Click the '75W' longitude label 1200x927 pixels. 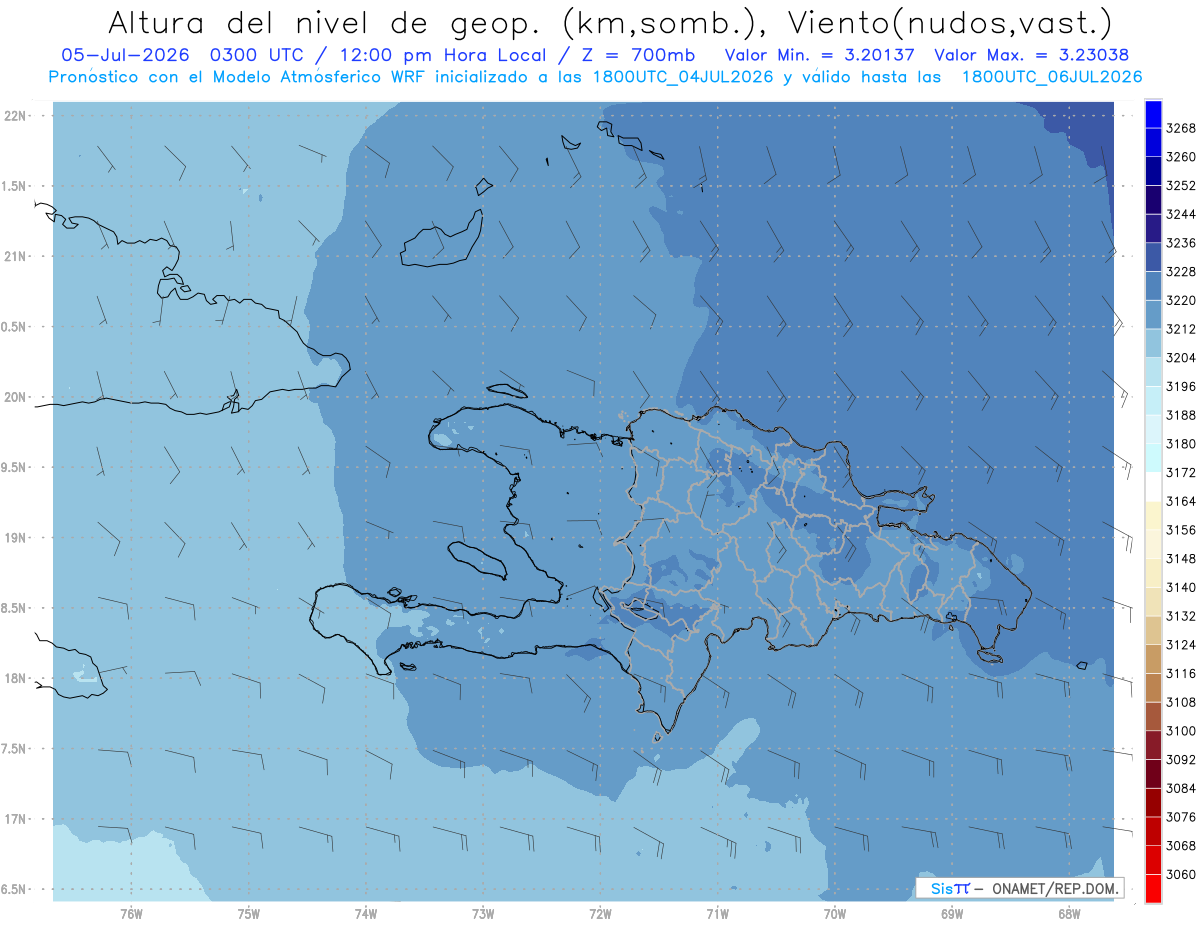click(249, 914)
